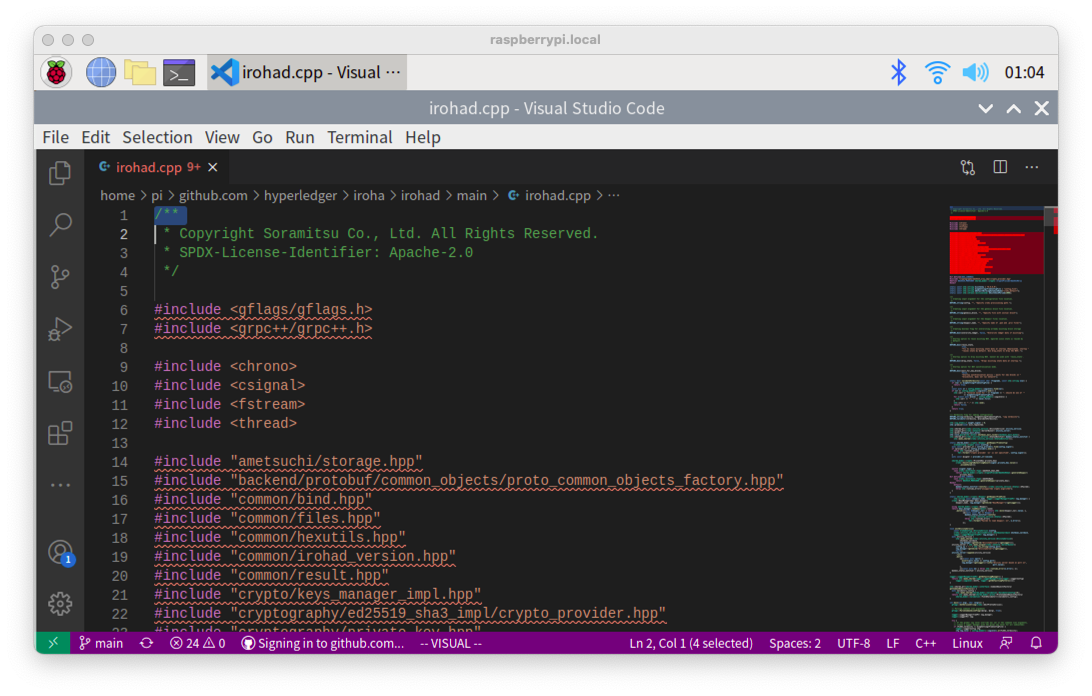Mute audio via the volume icon
The image size is (1092, 696).
(975, 71)
